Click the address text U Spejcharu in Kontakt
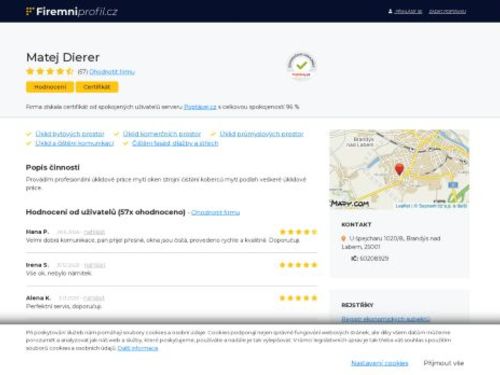This screenshot has width=500, height=375. [x=391, y=242]
